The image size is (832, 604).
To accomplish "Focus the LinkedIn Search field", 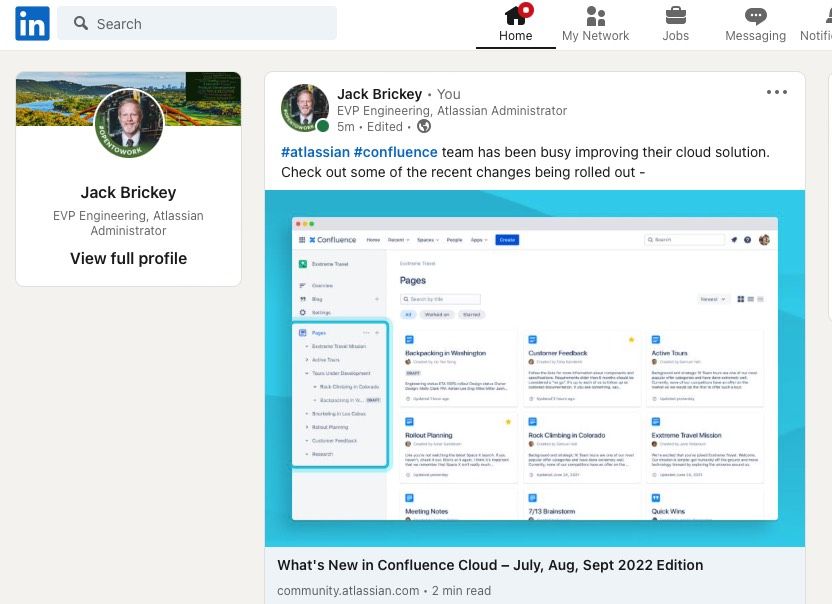I will (197, 23).
